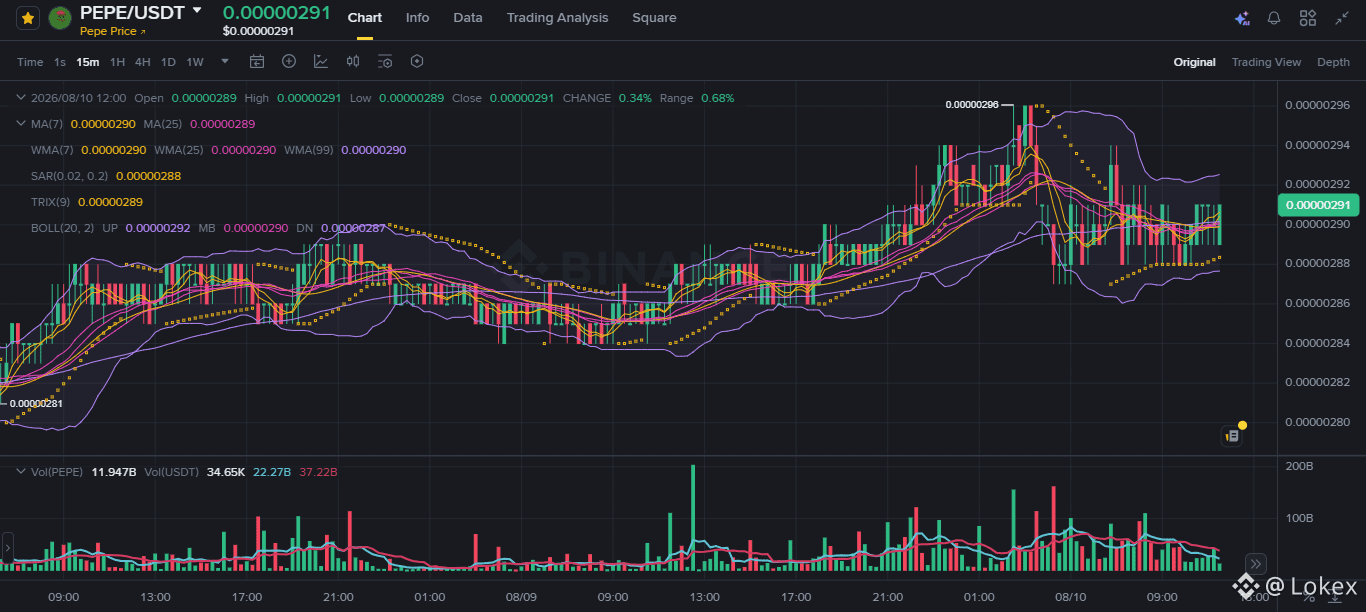Open the candlestick chart style icon
The image size is (1366, 612).
(353, 61)
